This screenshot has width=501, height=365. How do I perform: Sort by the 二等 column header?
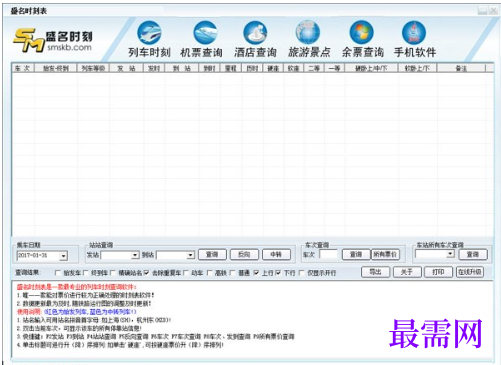[x=314, y=68]
